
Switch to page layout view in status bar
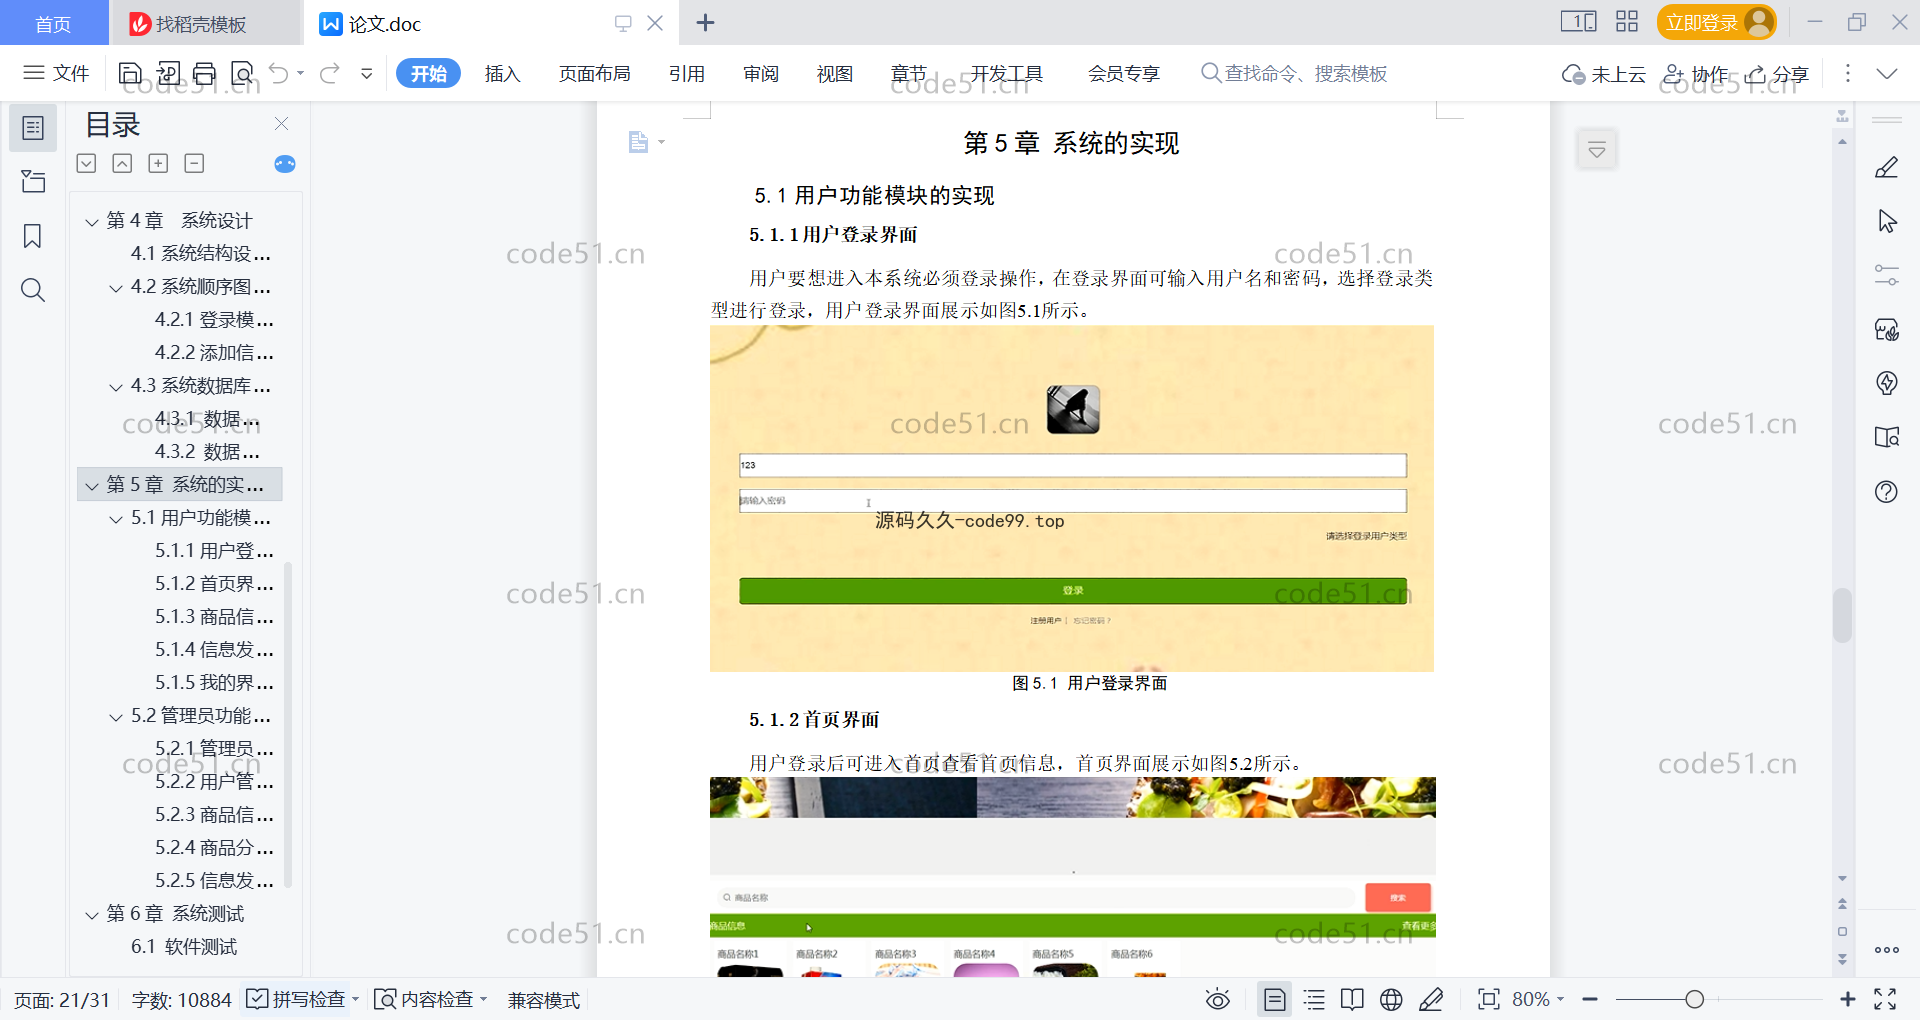[x=1274, y=999]
